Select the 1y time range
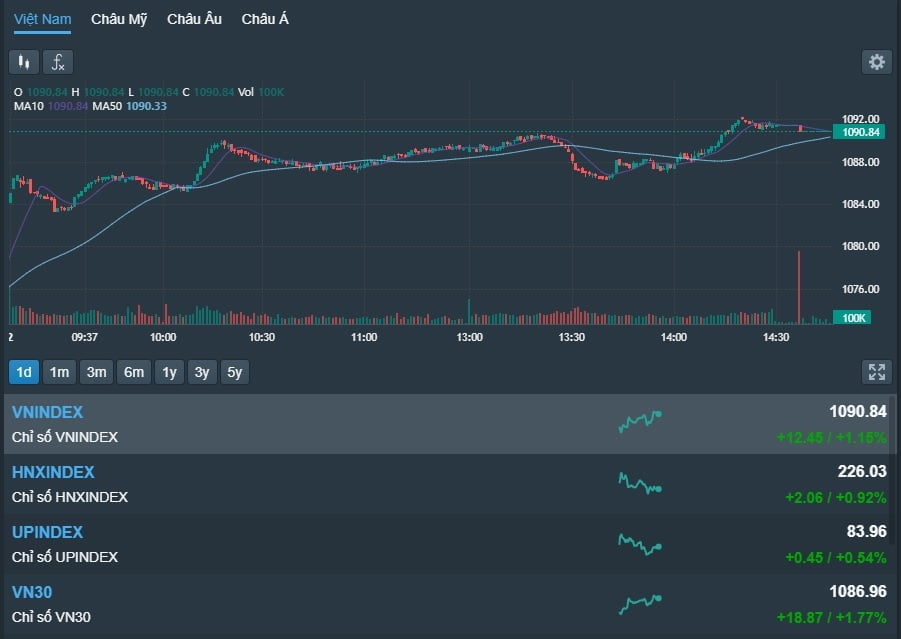Image resolution: width=901 pixels, height=639 pixels. (170, 372)
